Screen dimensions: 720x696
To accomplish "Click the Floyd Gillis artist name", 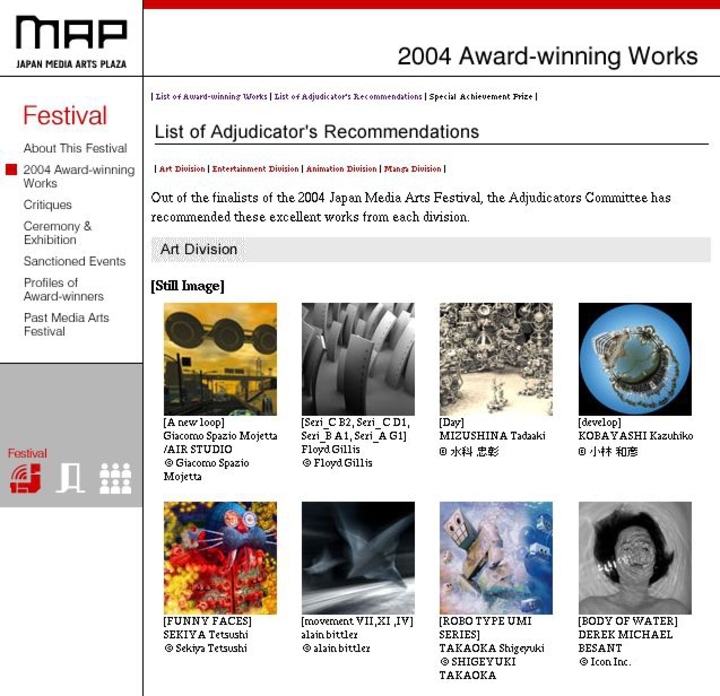I will coord(331,449).
